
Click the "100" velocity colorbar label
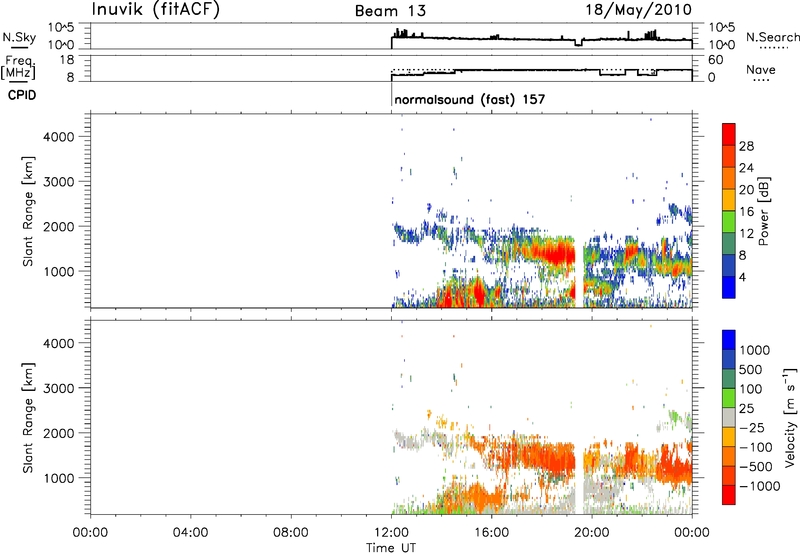point(750,389)
